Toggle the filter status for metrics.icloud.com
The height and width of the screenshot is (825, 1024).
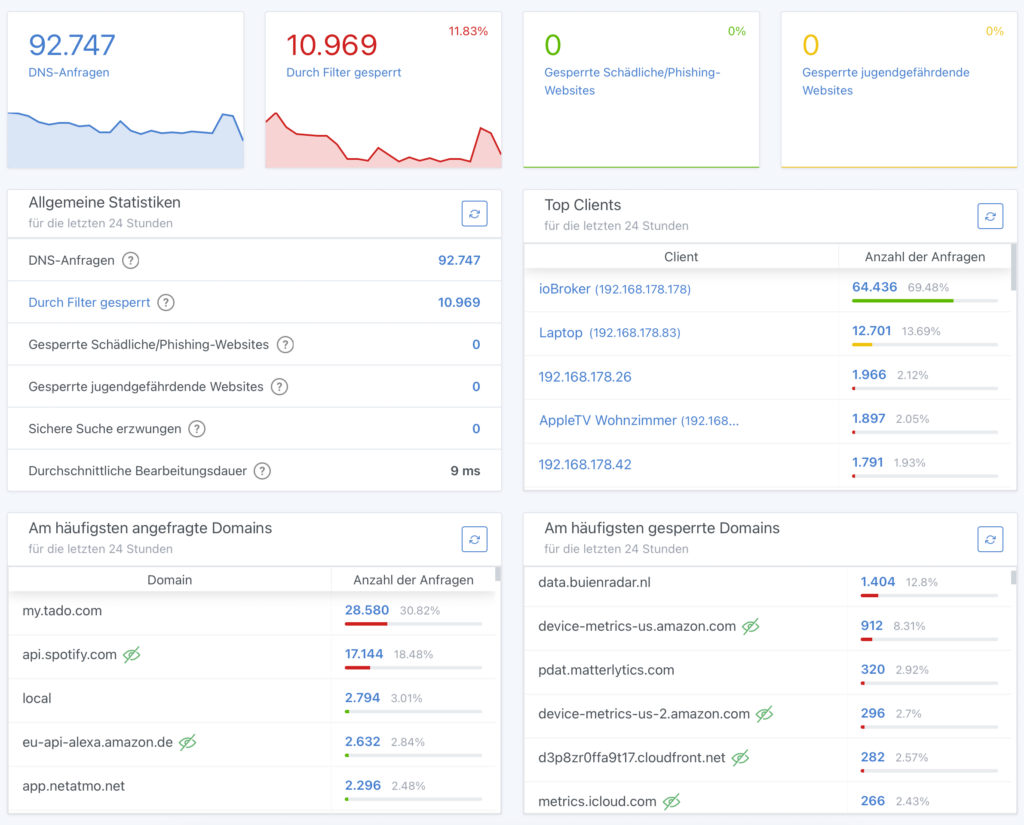tap(671, 801)
